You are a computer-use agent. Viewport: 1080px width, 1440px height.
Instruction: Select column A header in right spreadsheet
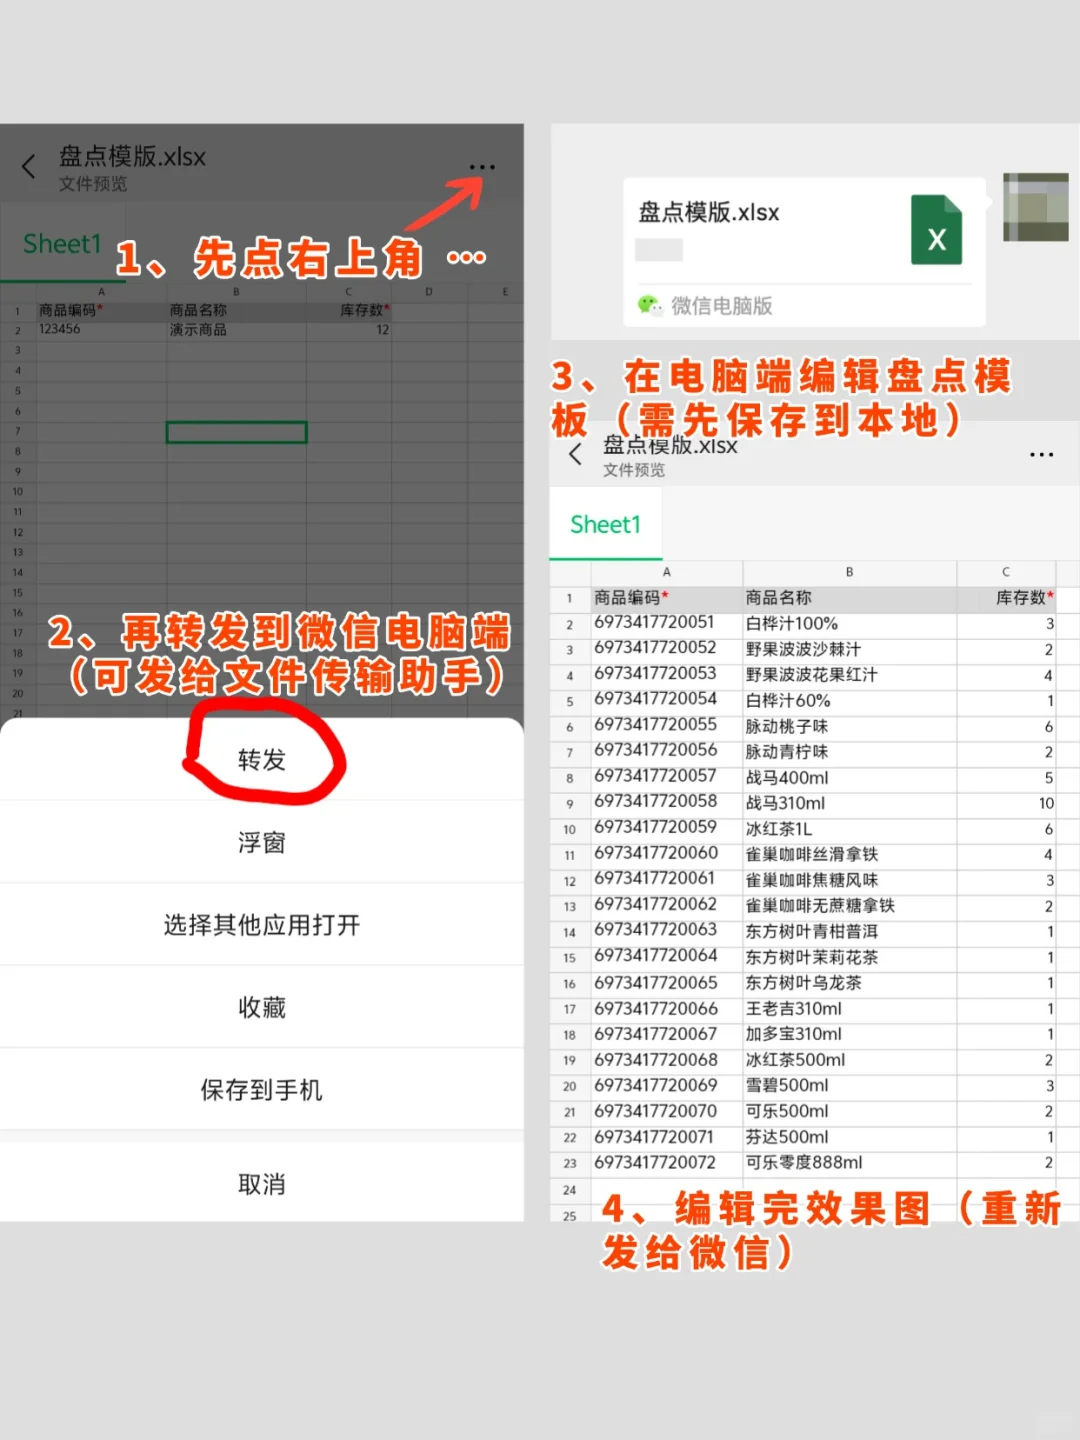(666, 572)
